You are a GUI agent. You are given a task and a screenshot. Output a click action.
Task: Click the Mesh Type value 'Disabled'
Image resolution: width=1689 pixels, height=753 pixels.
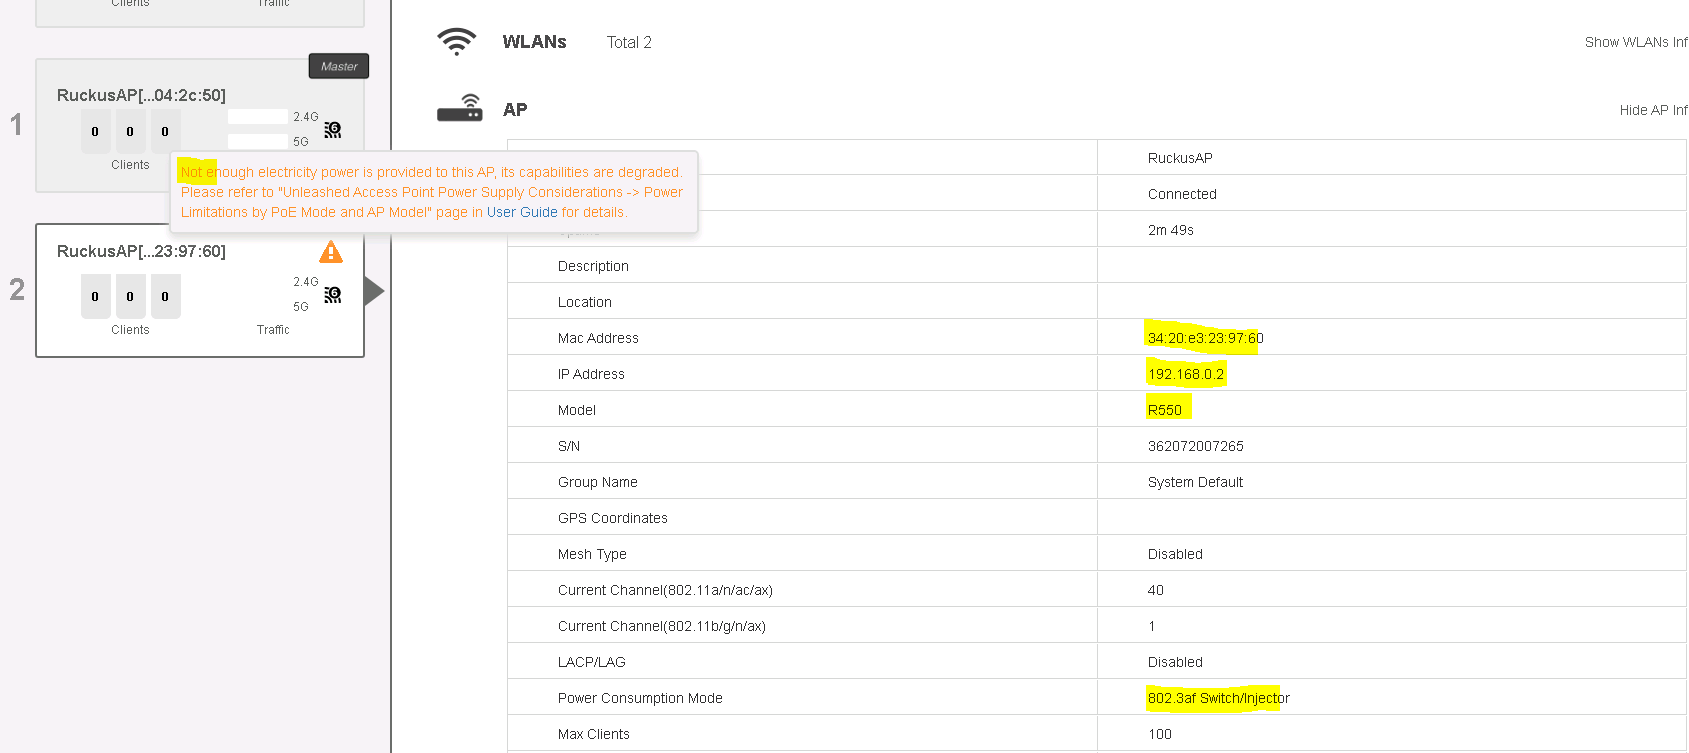[x=1175, y=554]
